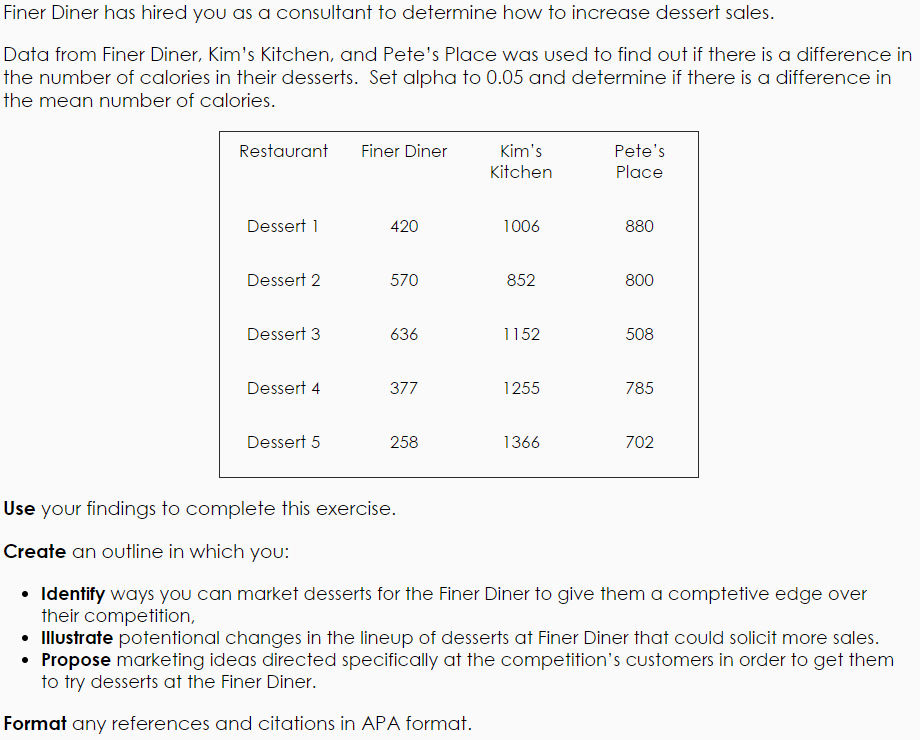
Task: Click the 1152 value in the table
Action: (x=521, y=334)
